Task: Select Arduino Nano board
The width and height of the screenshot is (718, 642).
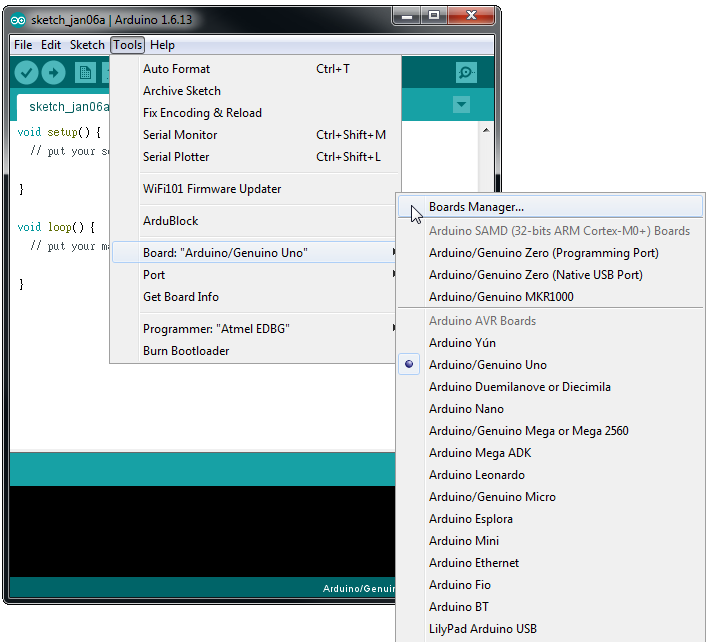Action: (x=551, y=409)
